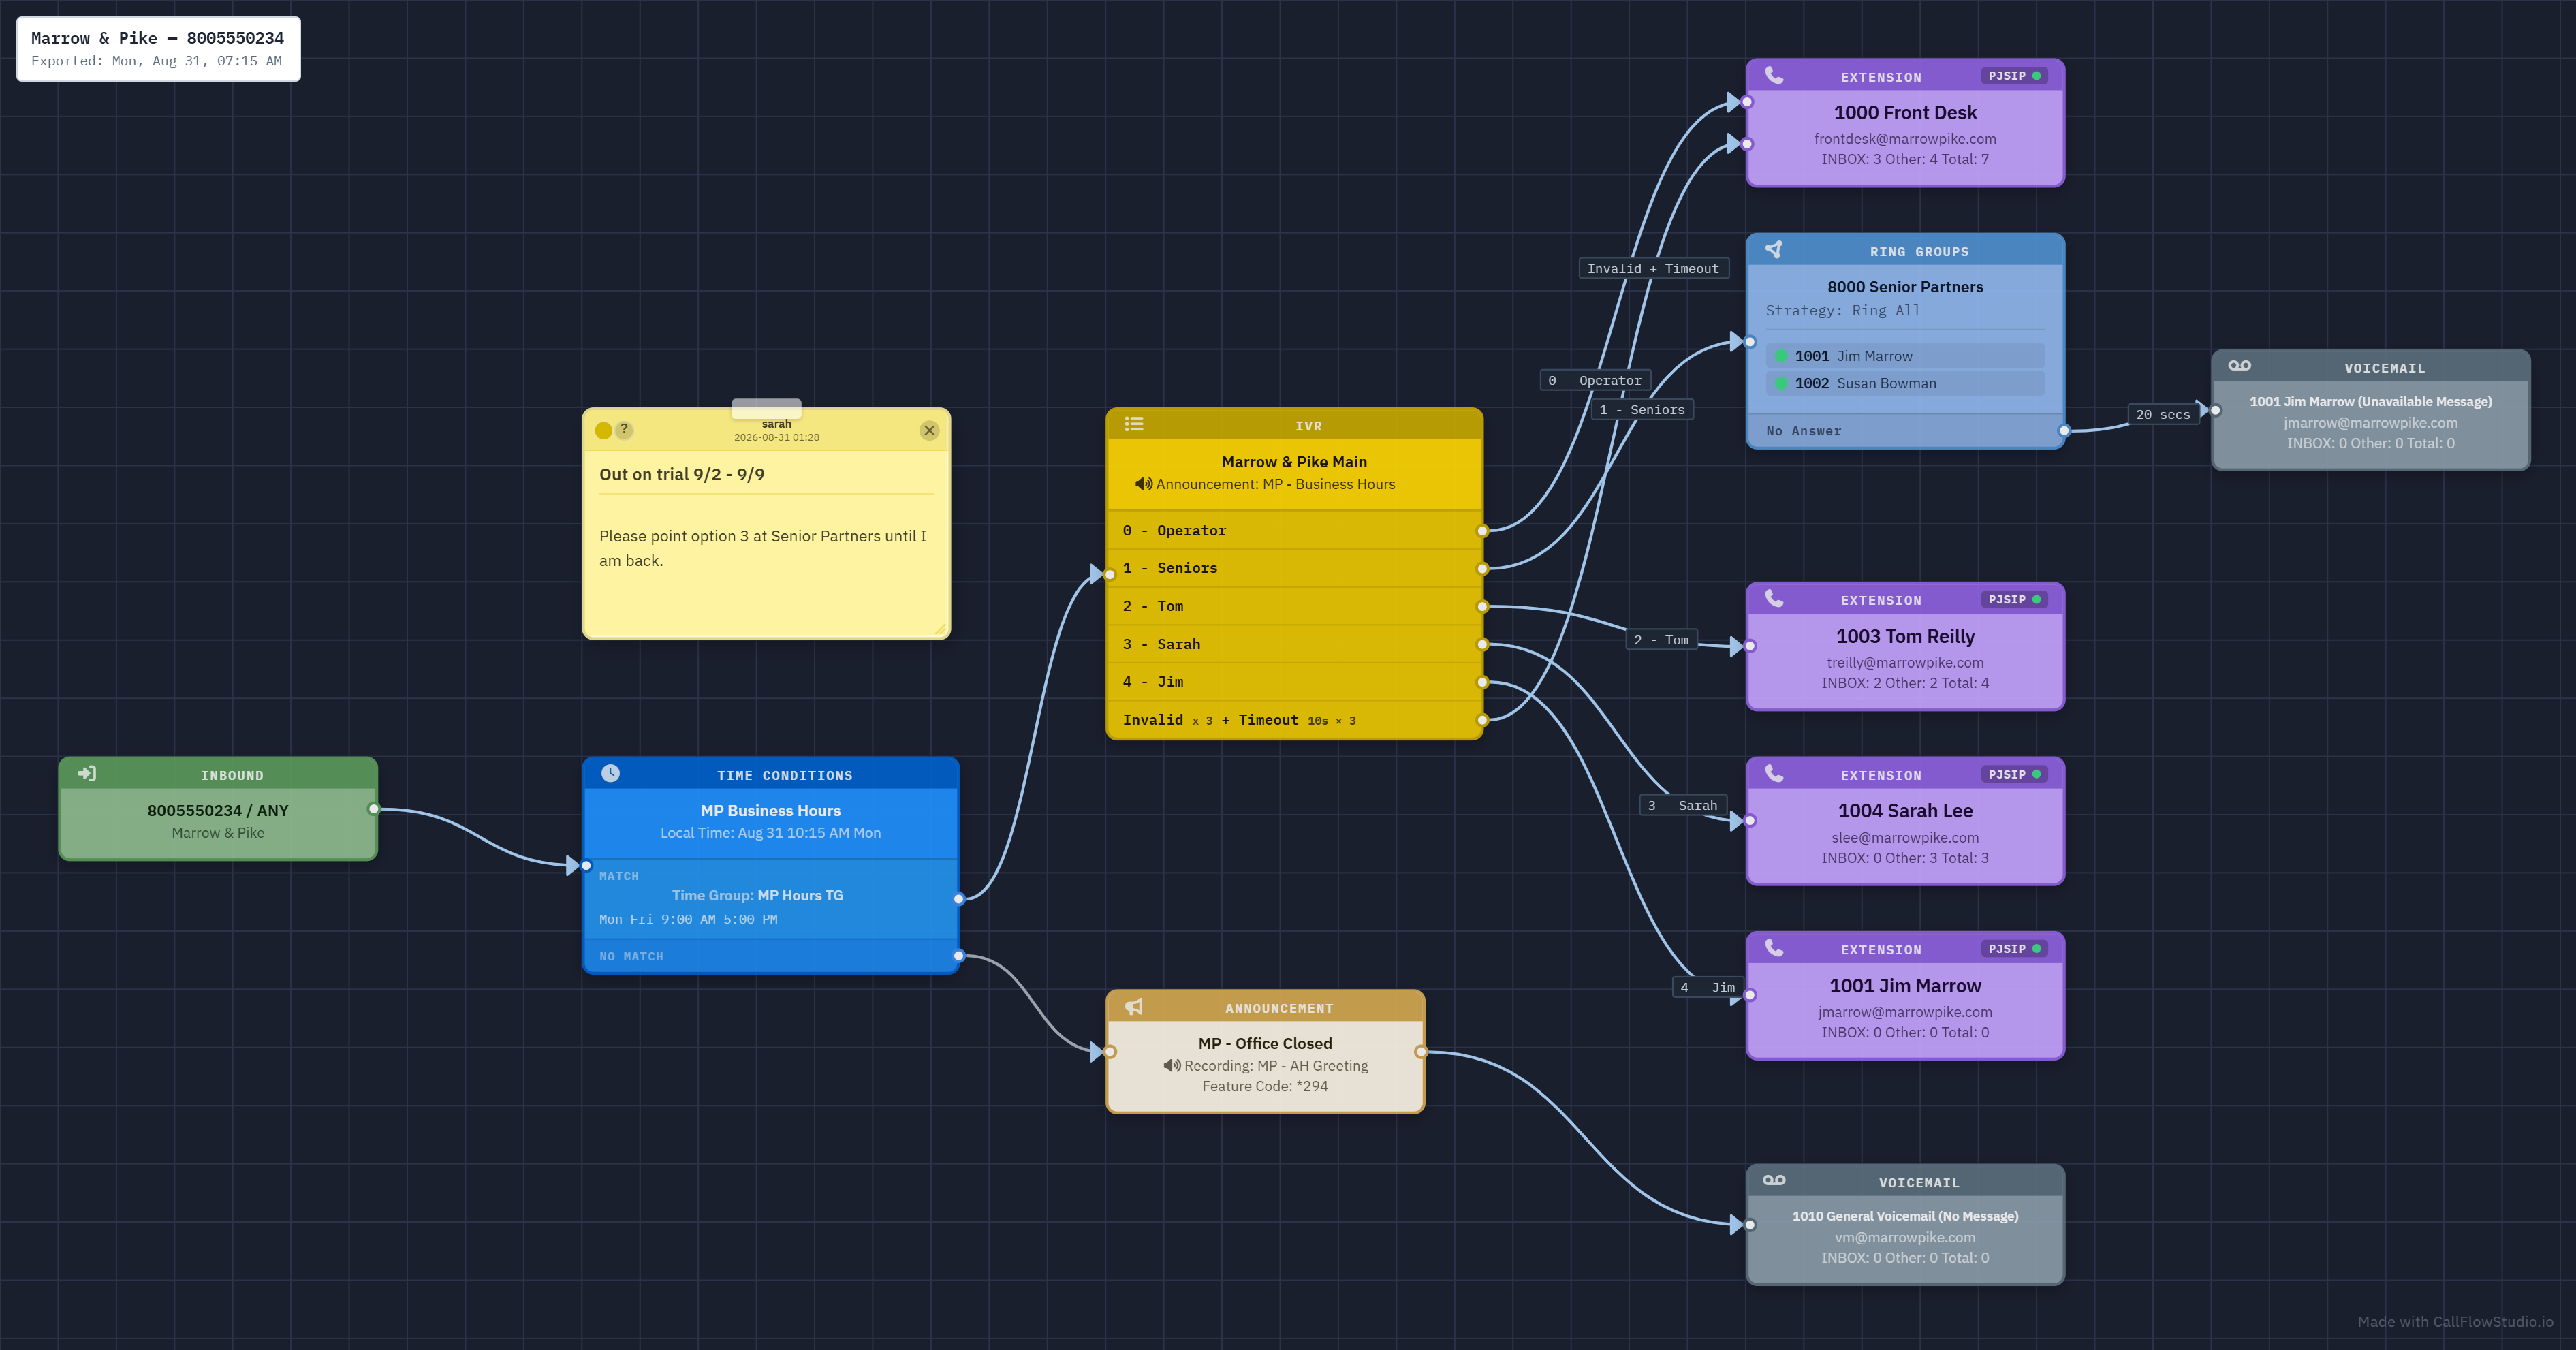The image size is (2576, 1350).
Task: Select IVR option 4 - Jim row
Action: tap(1294, 682)
